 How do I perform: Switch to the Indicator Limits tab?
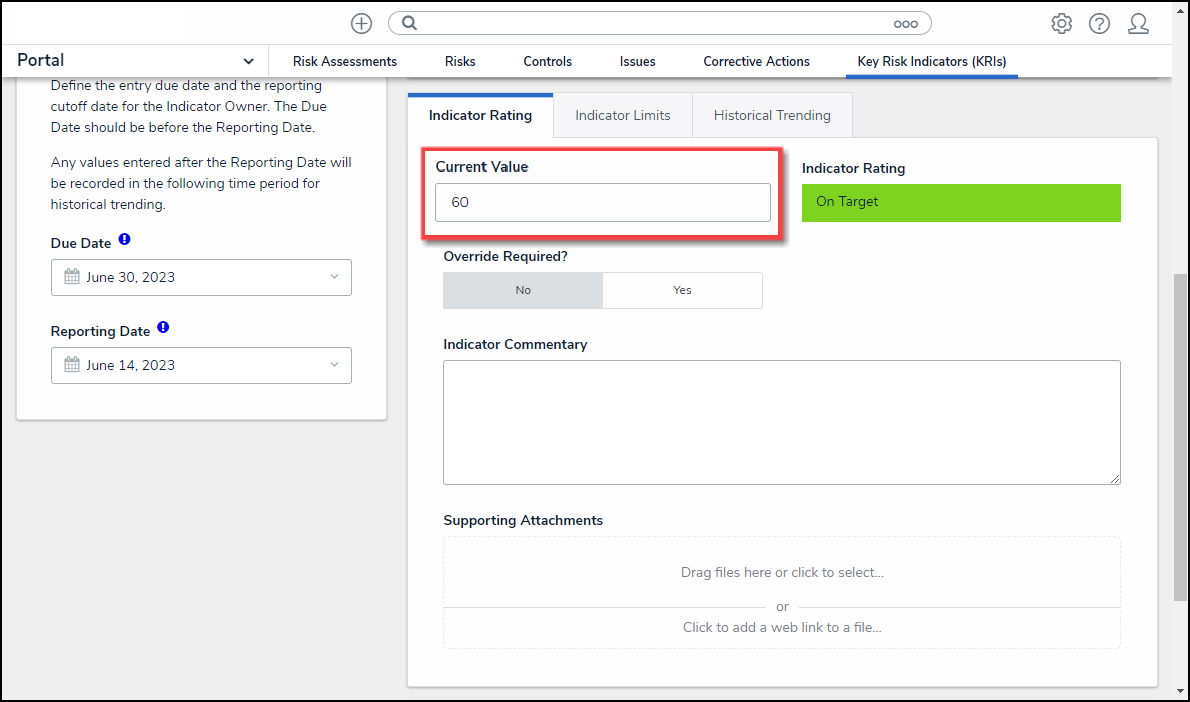coord(622,115)
